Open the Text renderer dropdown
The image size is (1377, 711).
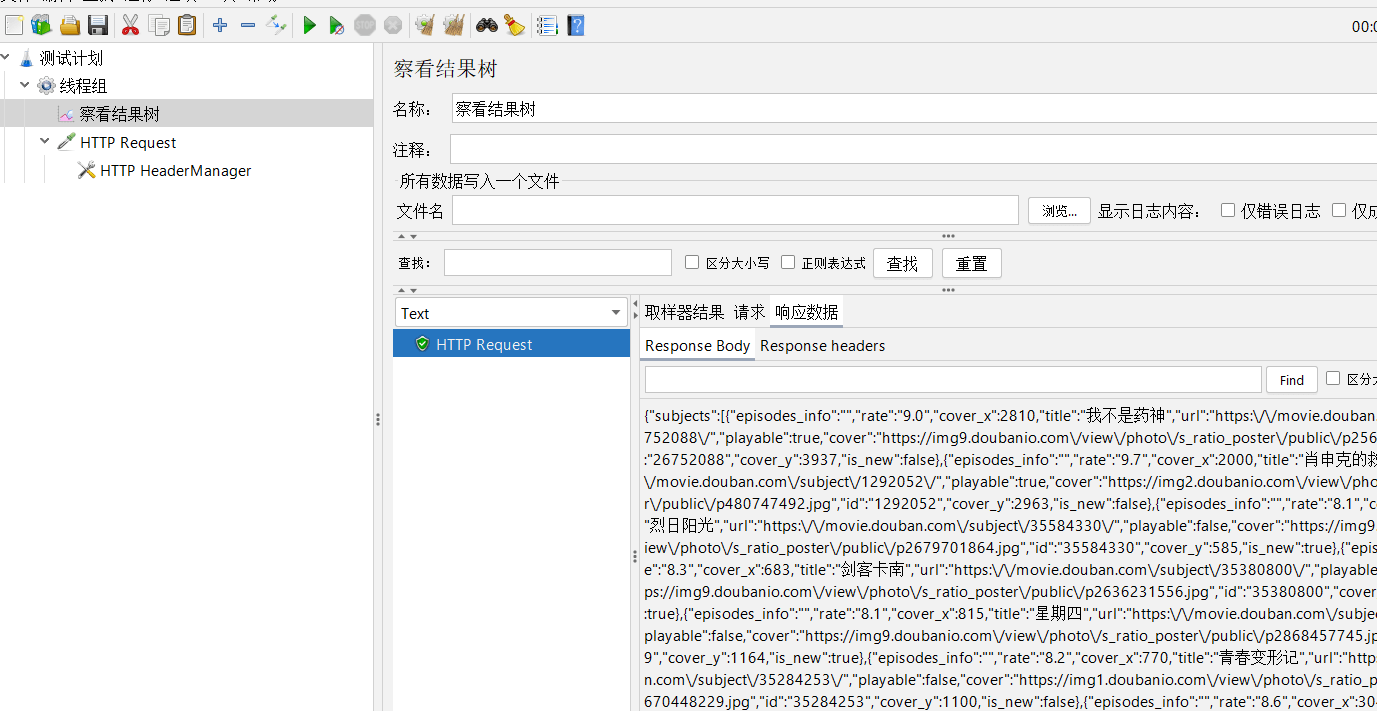coord(512,313)
